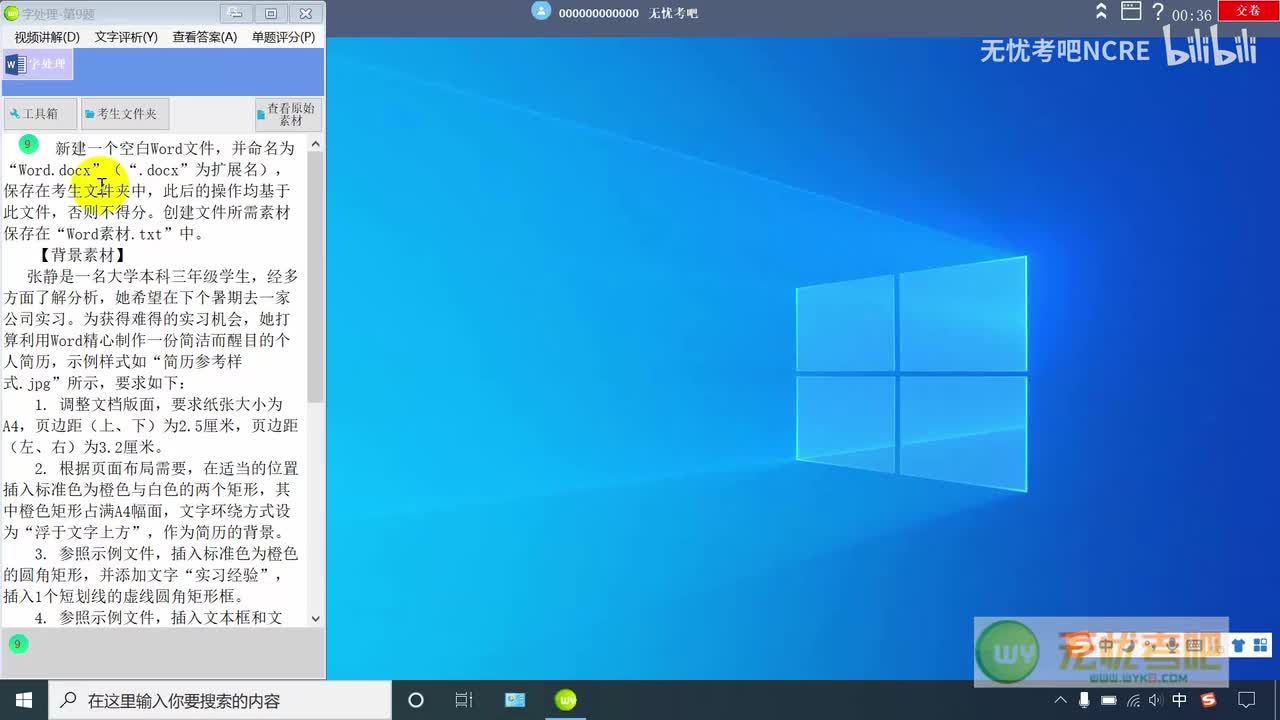The image size is (1280, 720).
Task: Open the skin shirt icon on IME toolbar
Action: (1238, 645)
